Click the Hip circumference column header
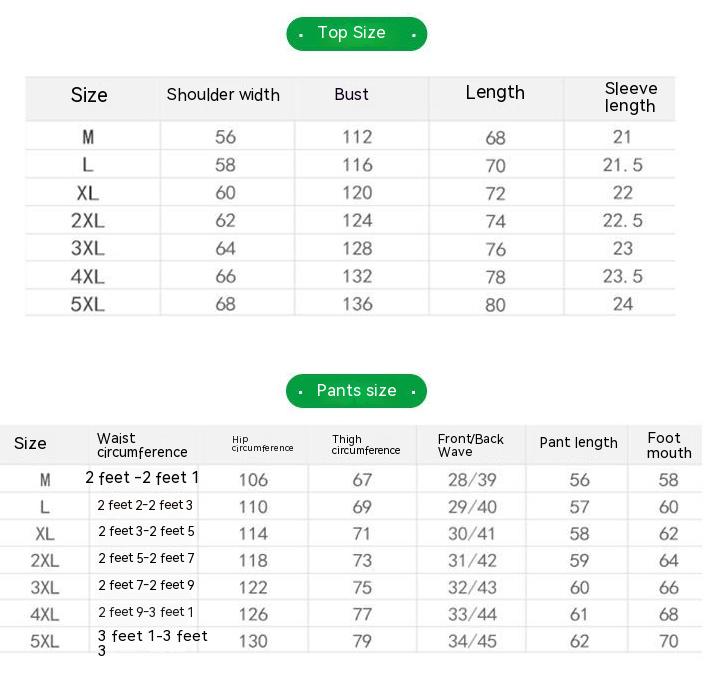The image size is (711, 673). click(262, 444)
